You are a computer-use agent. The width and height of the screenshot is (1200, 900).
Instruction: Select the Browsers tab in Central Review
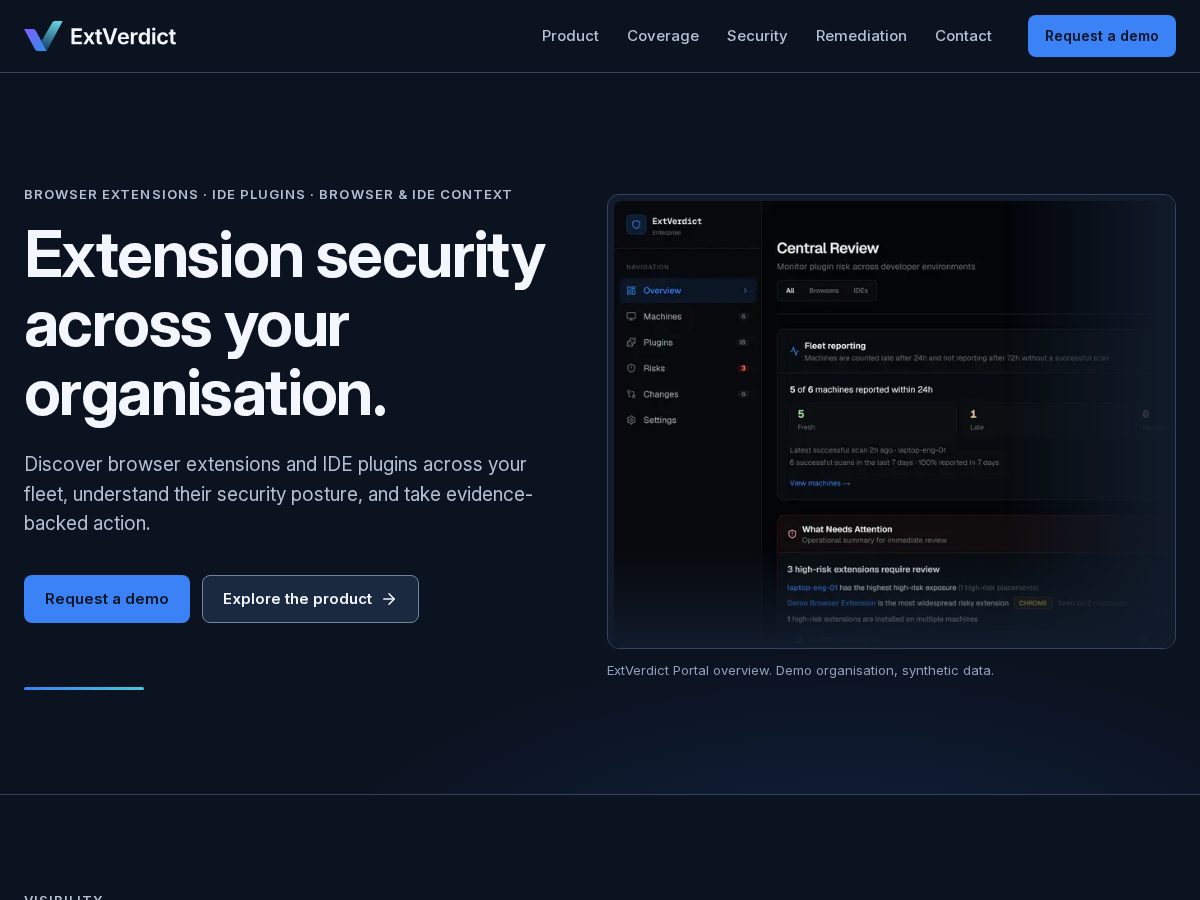coord(824,291)
